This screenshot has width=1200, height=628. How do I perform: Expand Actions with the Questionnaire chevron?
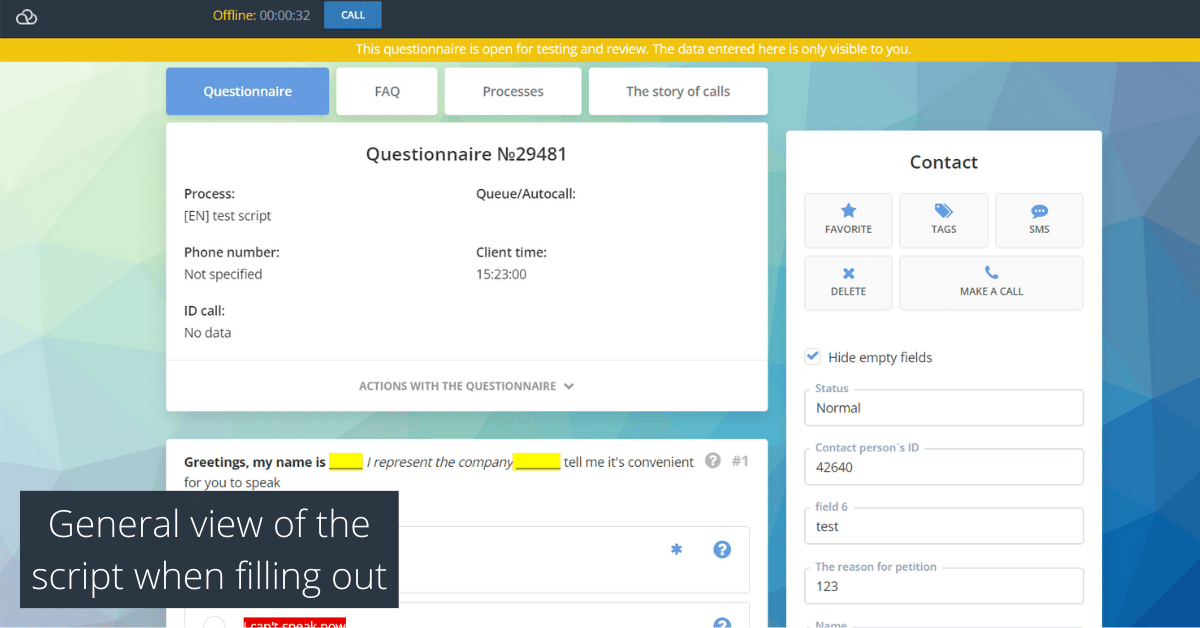click(x=569, y=386)
